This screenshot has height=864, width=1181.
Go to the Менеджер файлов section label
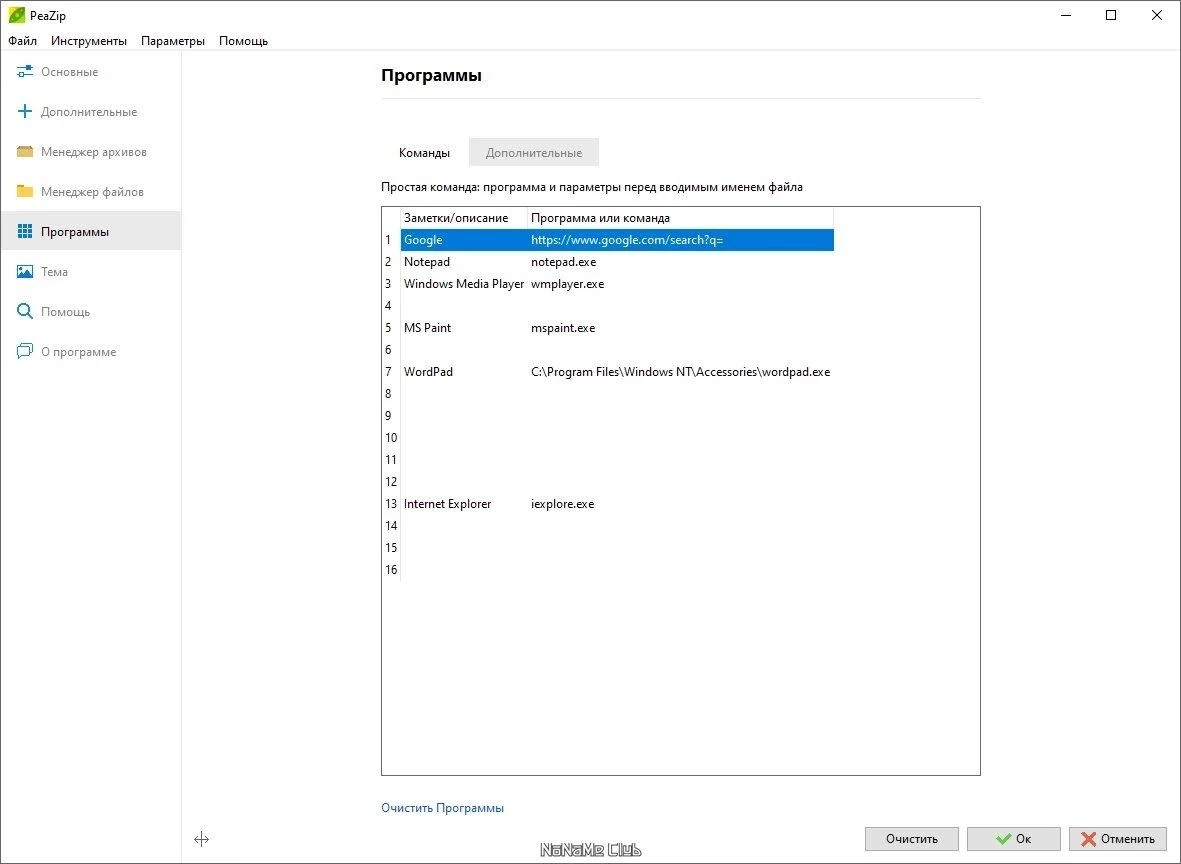92,191
